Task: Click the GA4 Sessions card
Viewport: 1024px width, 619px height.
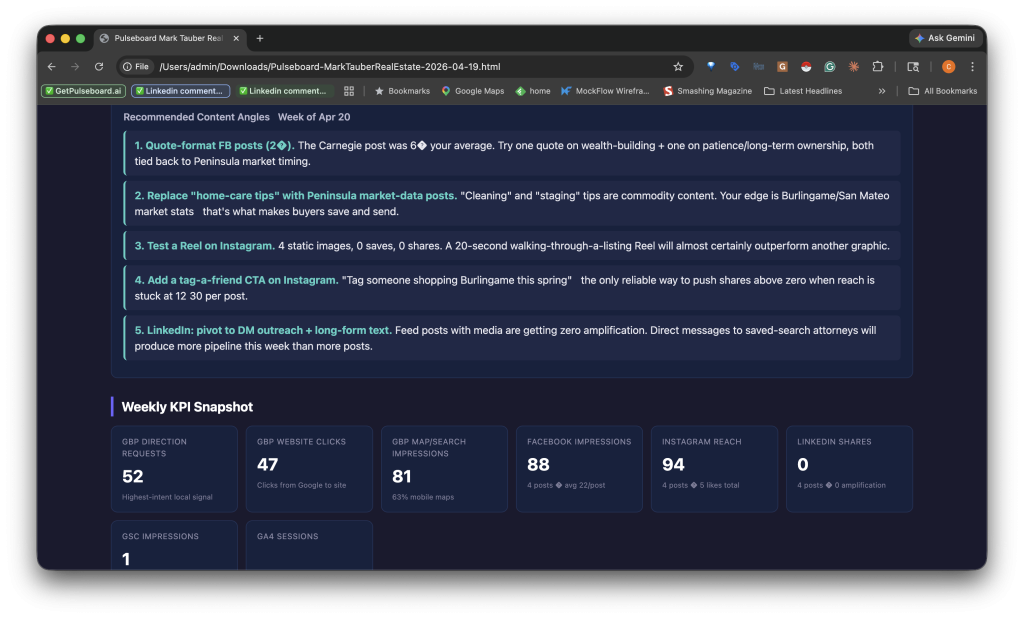Action: [310, 545]
